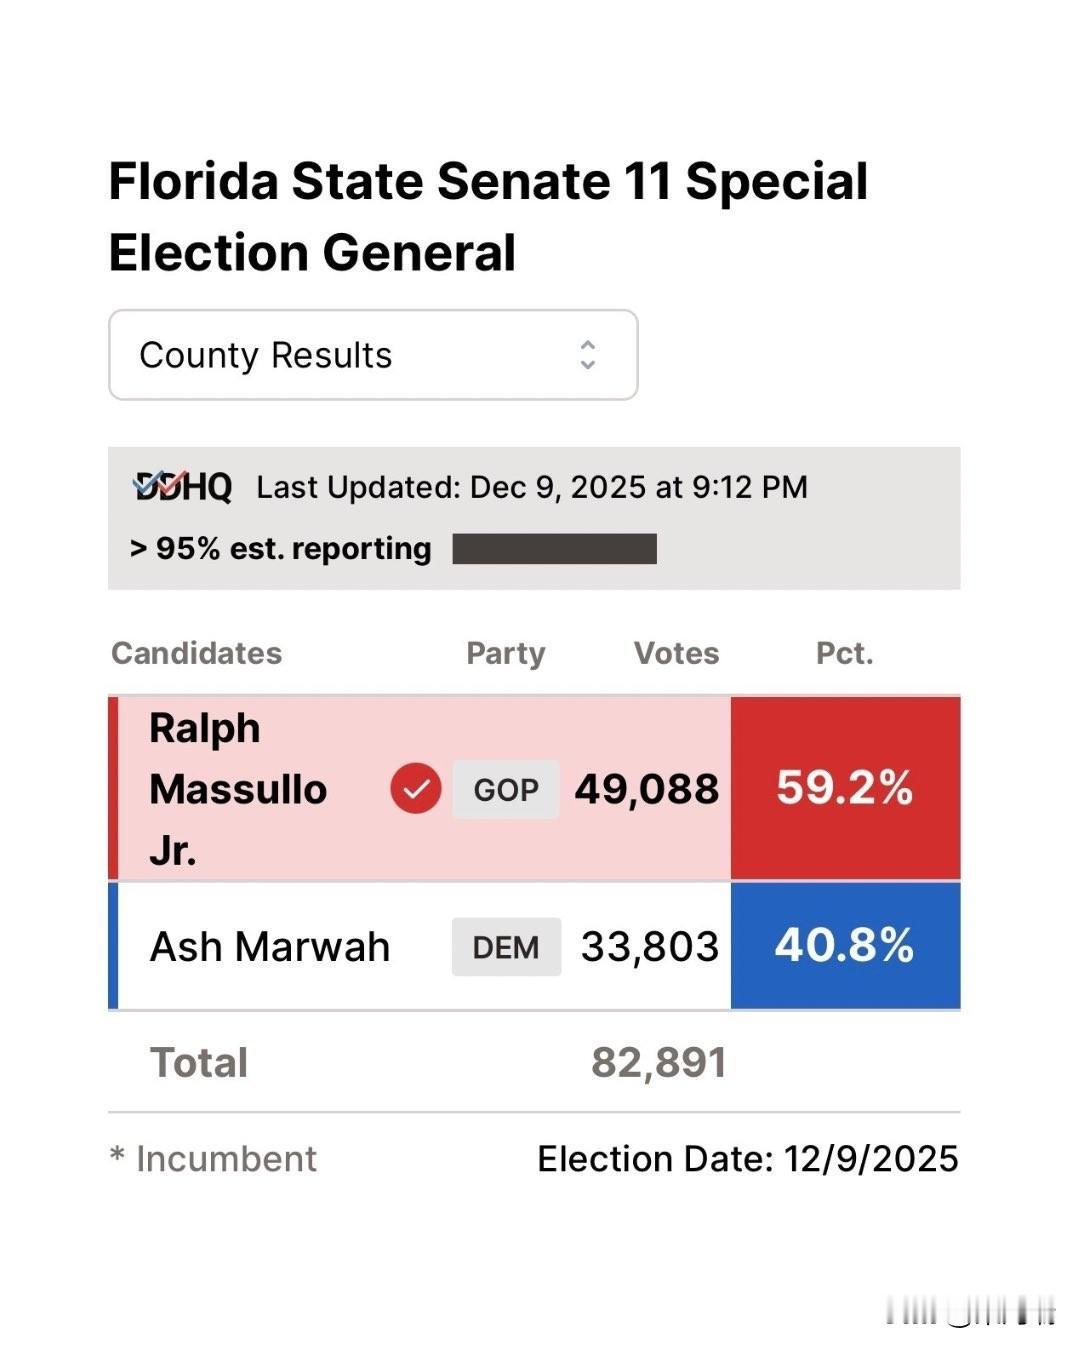The width and height of the screenshot is (1080, 1350).
Task: Click the red winner checkmark icon
Action: pos(416,789)
